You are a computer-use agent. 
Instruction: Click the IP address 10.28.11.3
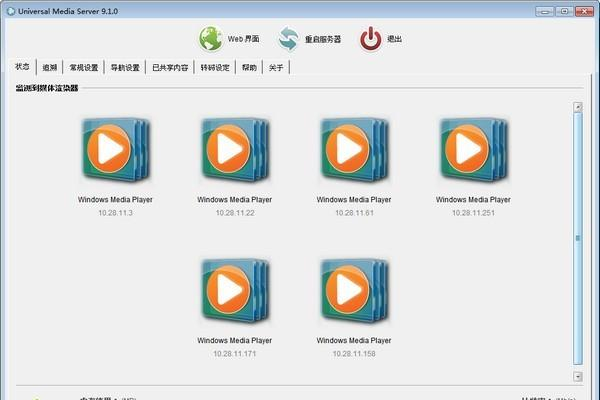pos(116,213)
